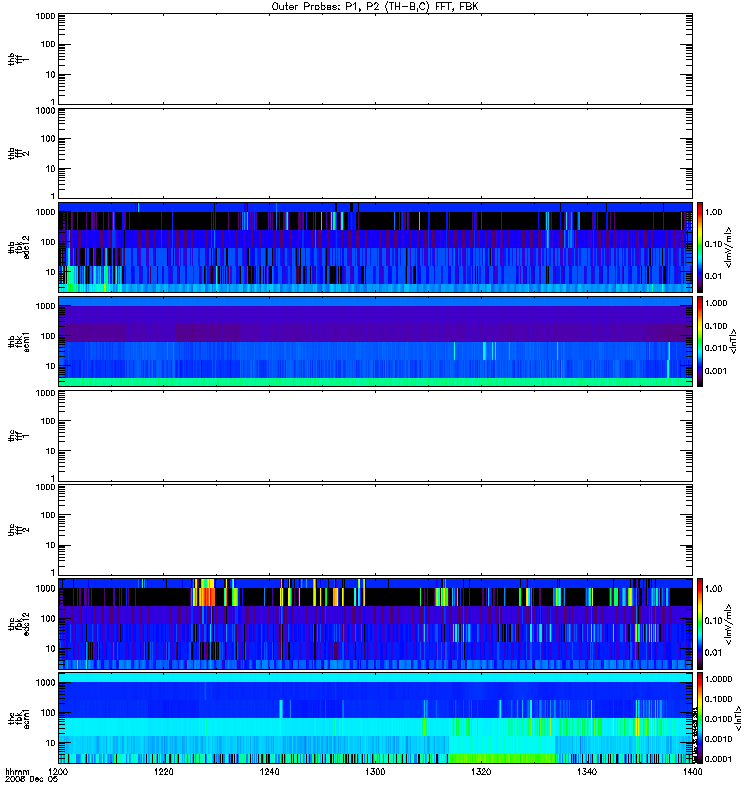Click the 1220 time axis label
750x800 pixels.
click(164, 772)
